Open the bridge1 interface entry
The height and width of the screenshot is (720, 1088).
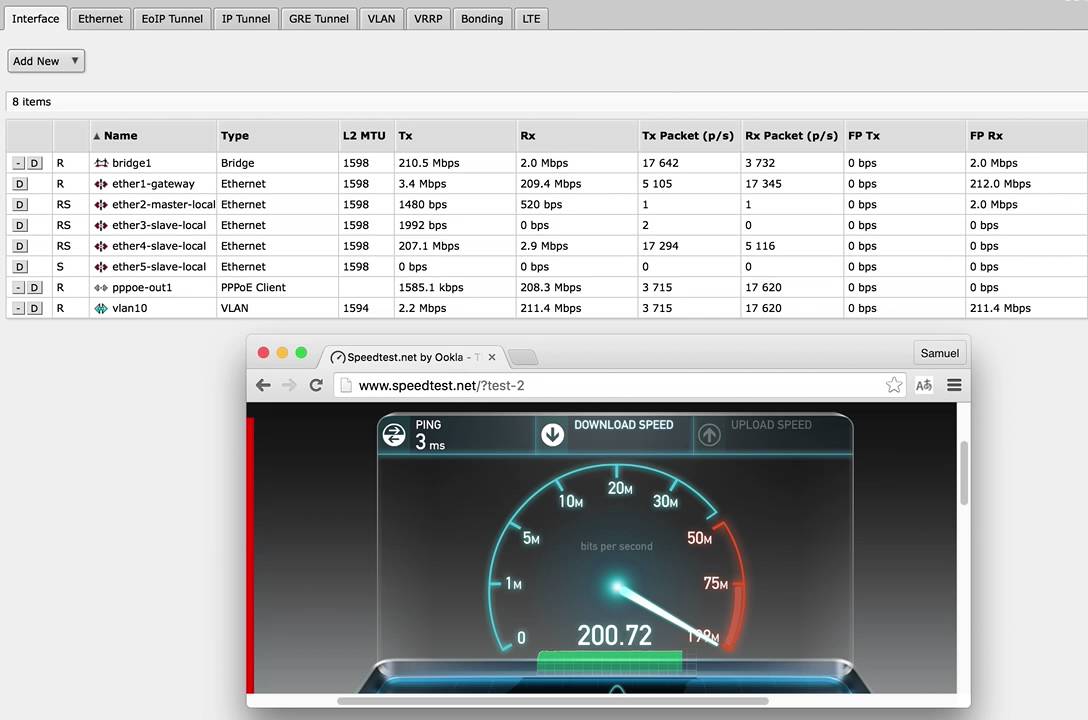[x=131, y=163]
